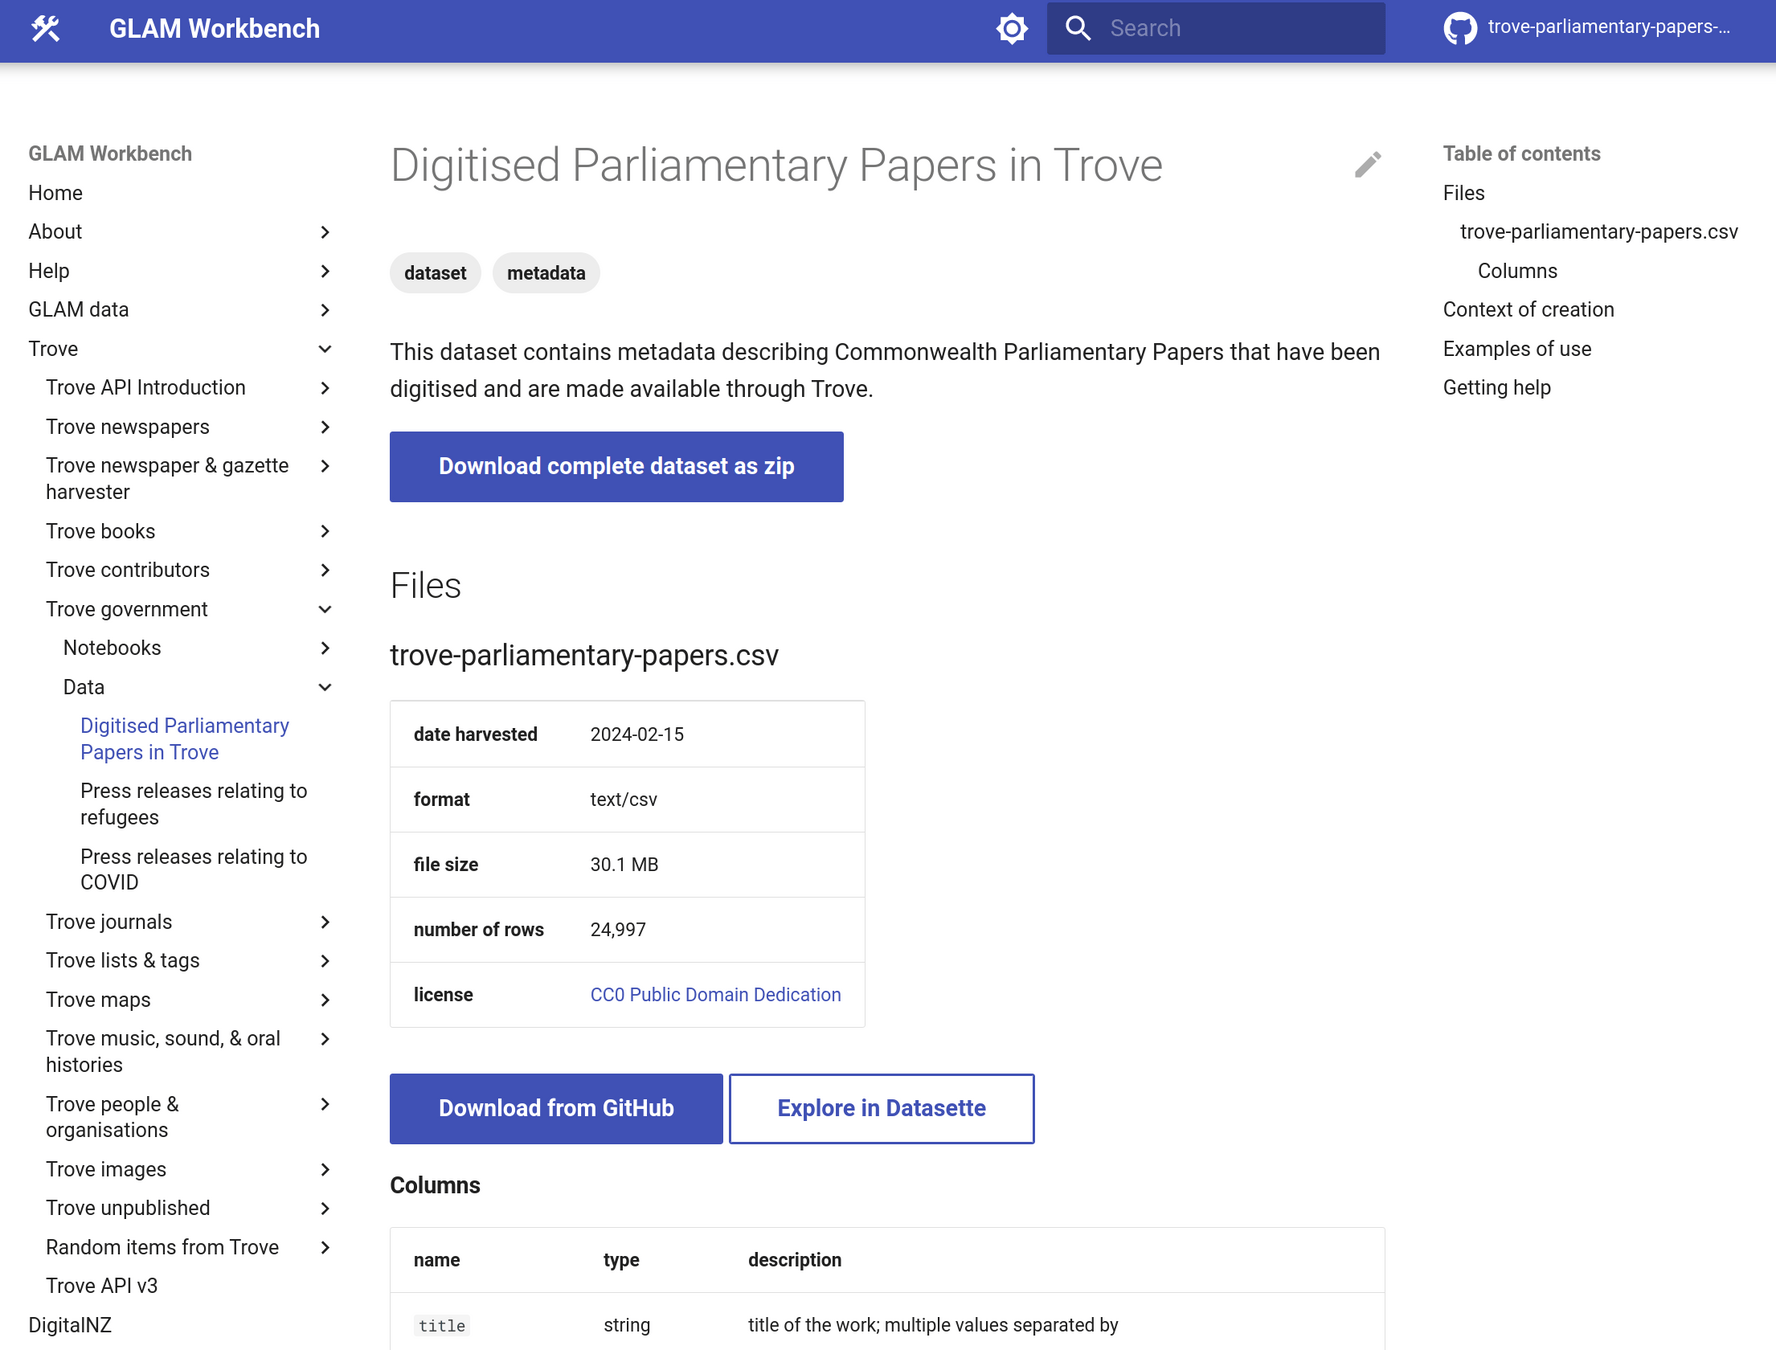Expand the About section chevron
This screenshot has height=1350, width=1776.
click(x=325, y=232)
